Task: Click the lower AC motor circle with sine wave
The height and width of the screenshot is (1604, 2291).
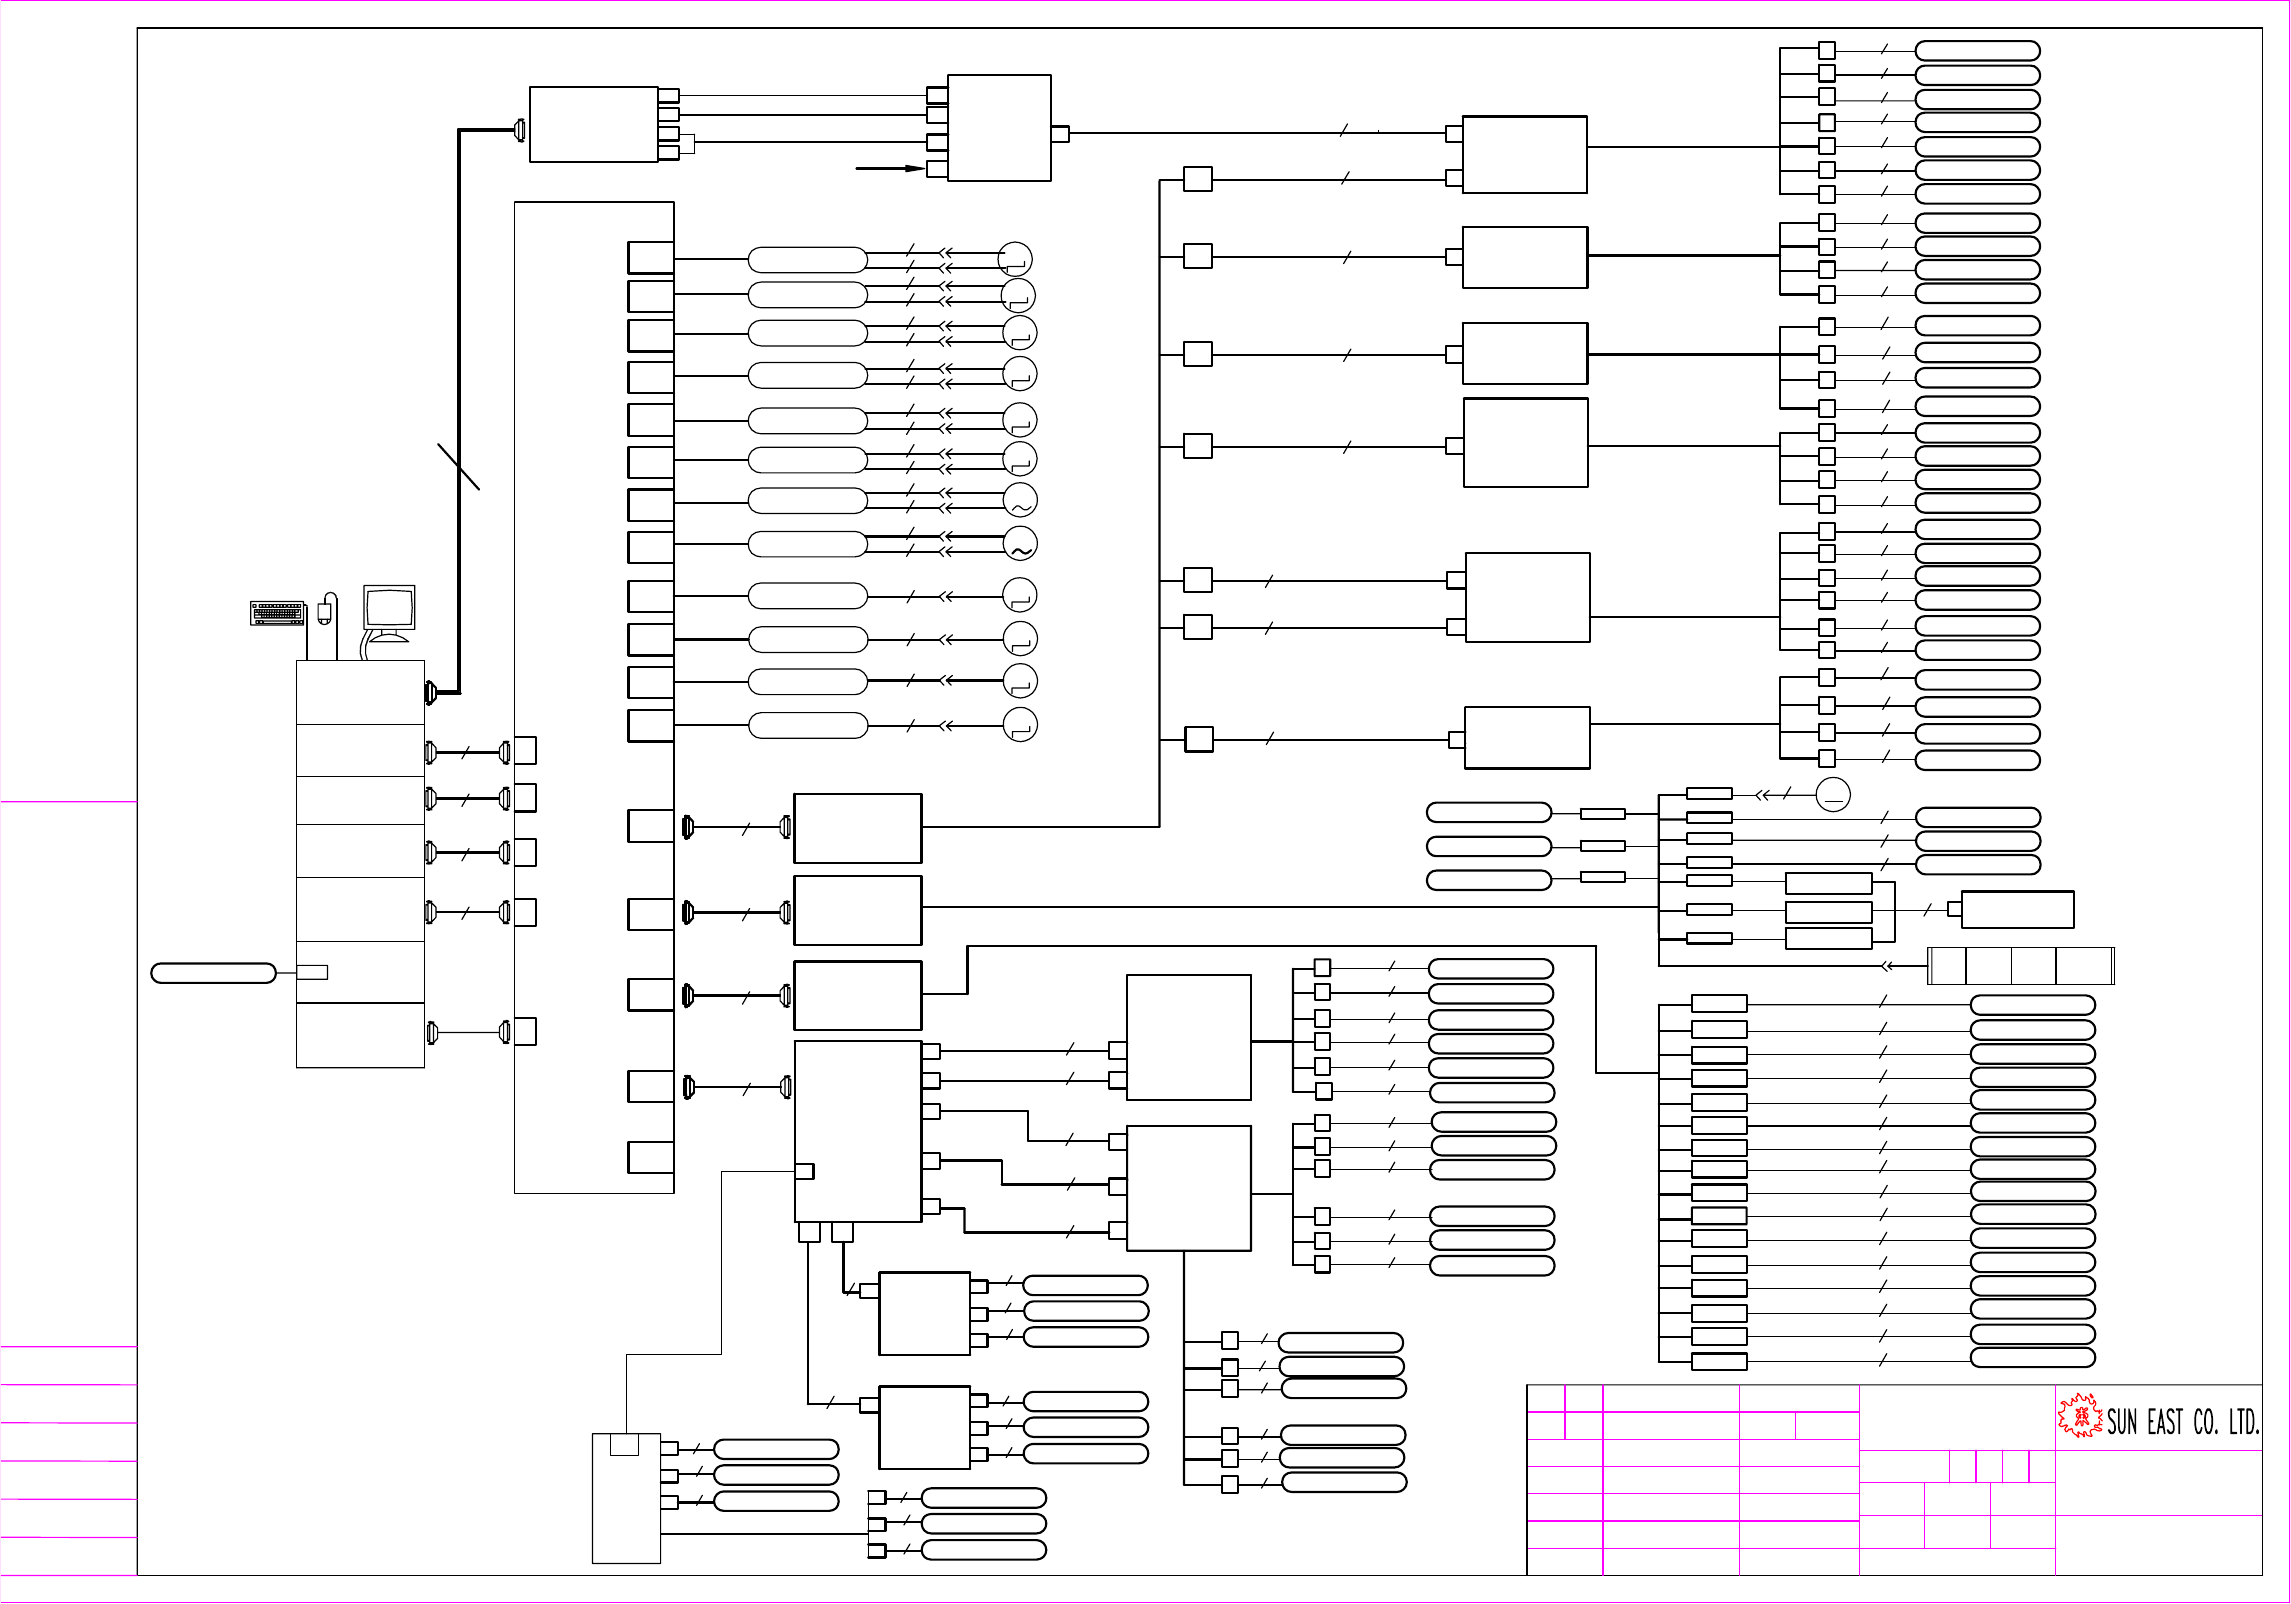Action: pyautogui.click(x=1020, y=544)
